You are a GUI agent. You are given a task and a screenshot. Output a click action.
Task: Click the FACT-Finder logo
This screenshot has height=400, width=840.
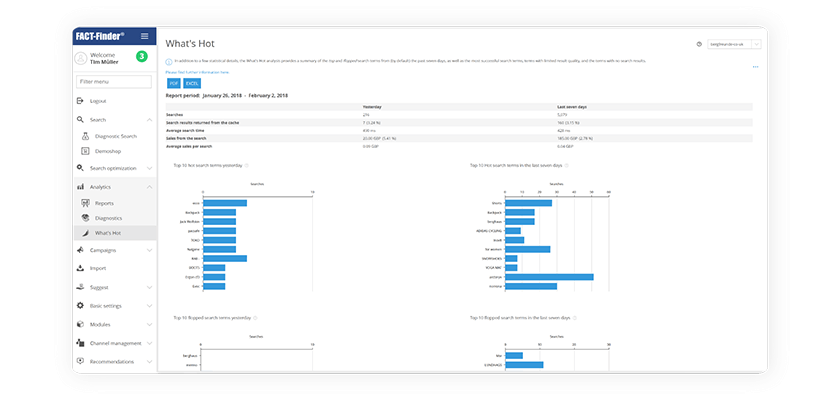coord(100,36)
